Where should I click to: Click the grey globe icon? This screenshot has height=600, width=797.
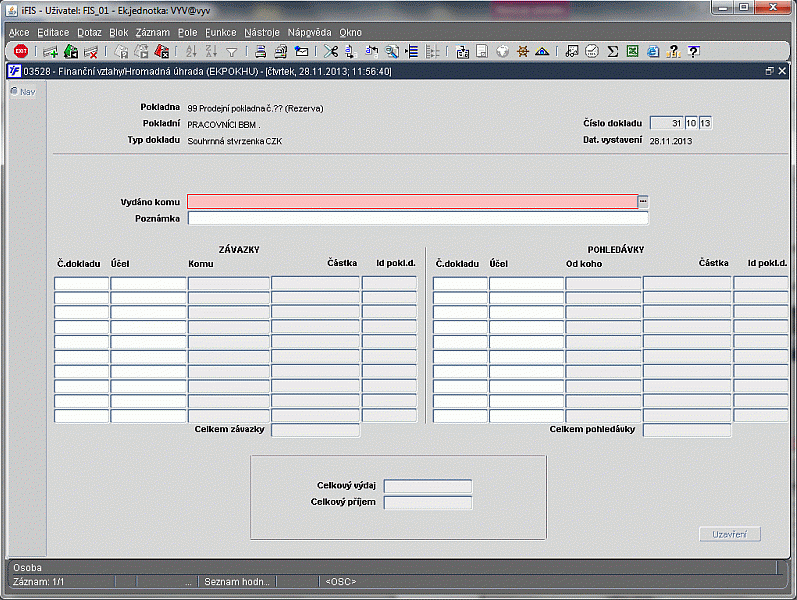(x=502, y=51)
